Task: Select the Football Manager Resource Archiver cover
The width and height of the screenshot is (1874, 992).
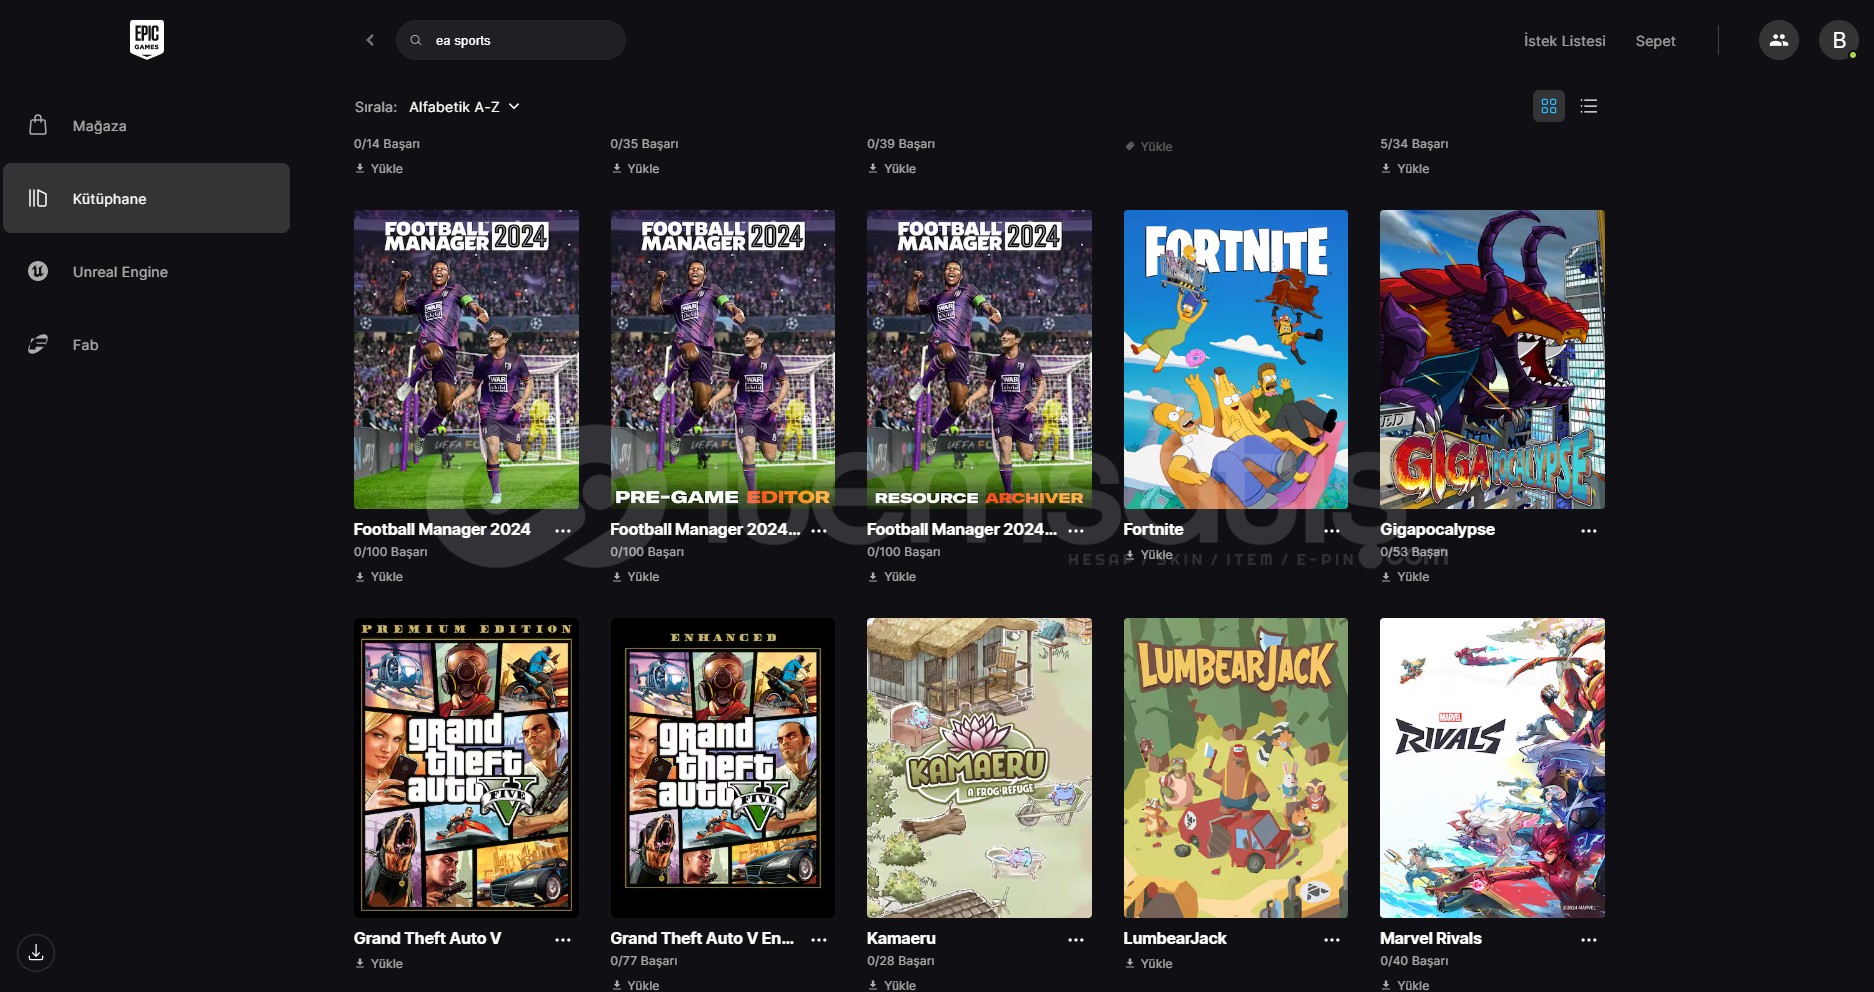Action: [979, 359]
